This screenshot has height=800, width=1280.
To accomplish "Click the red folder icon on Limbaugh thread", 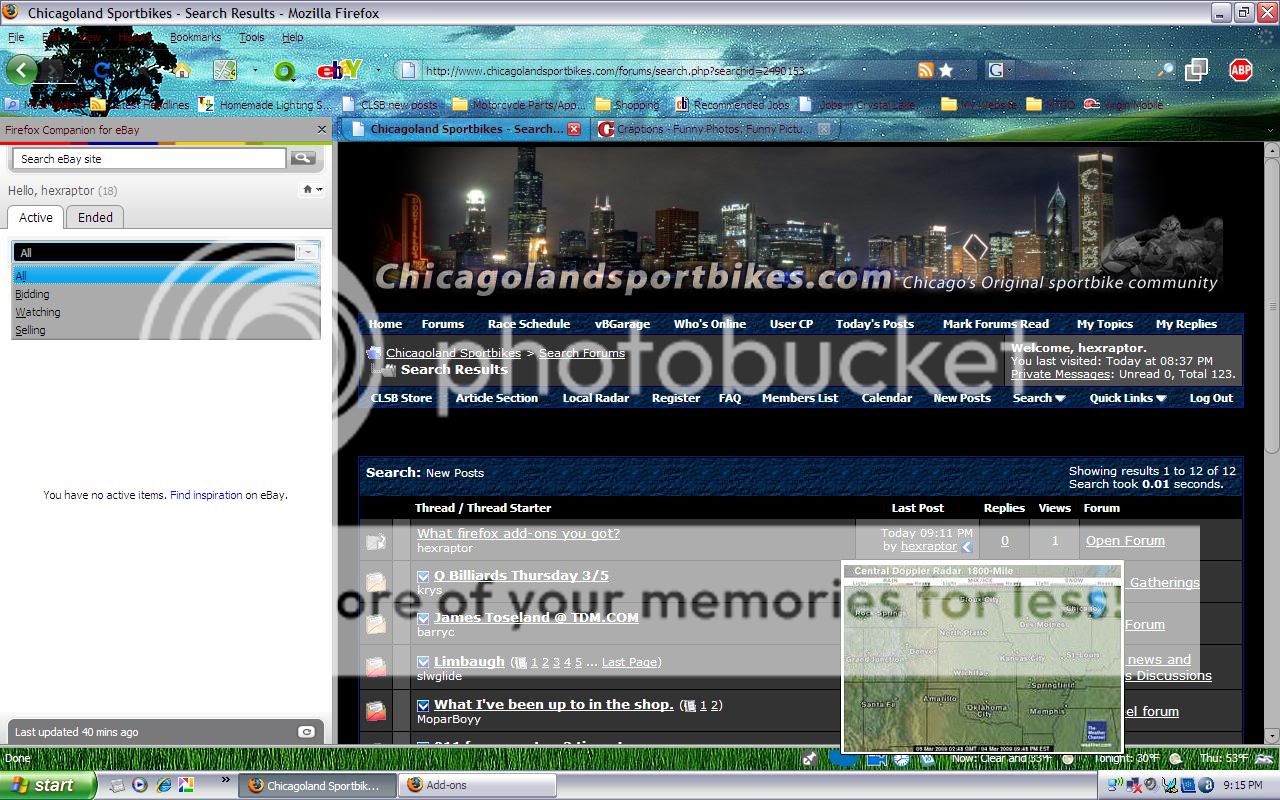I will pyautogui.click(x=376, y=666).
